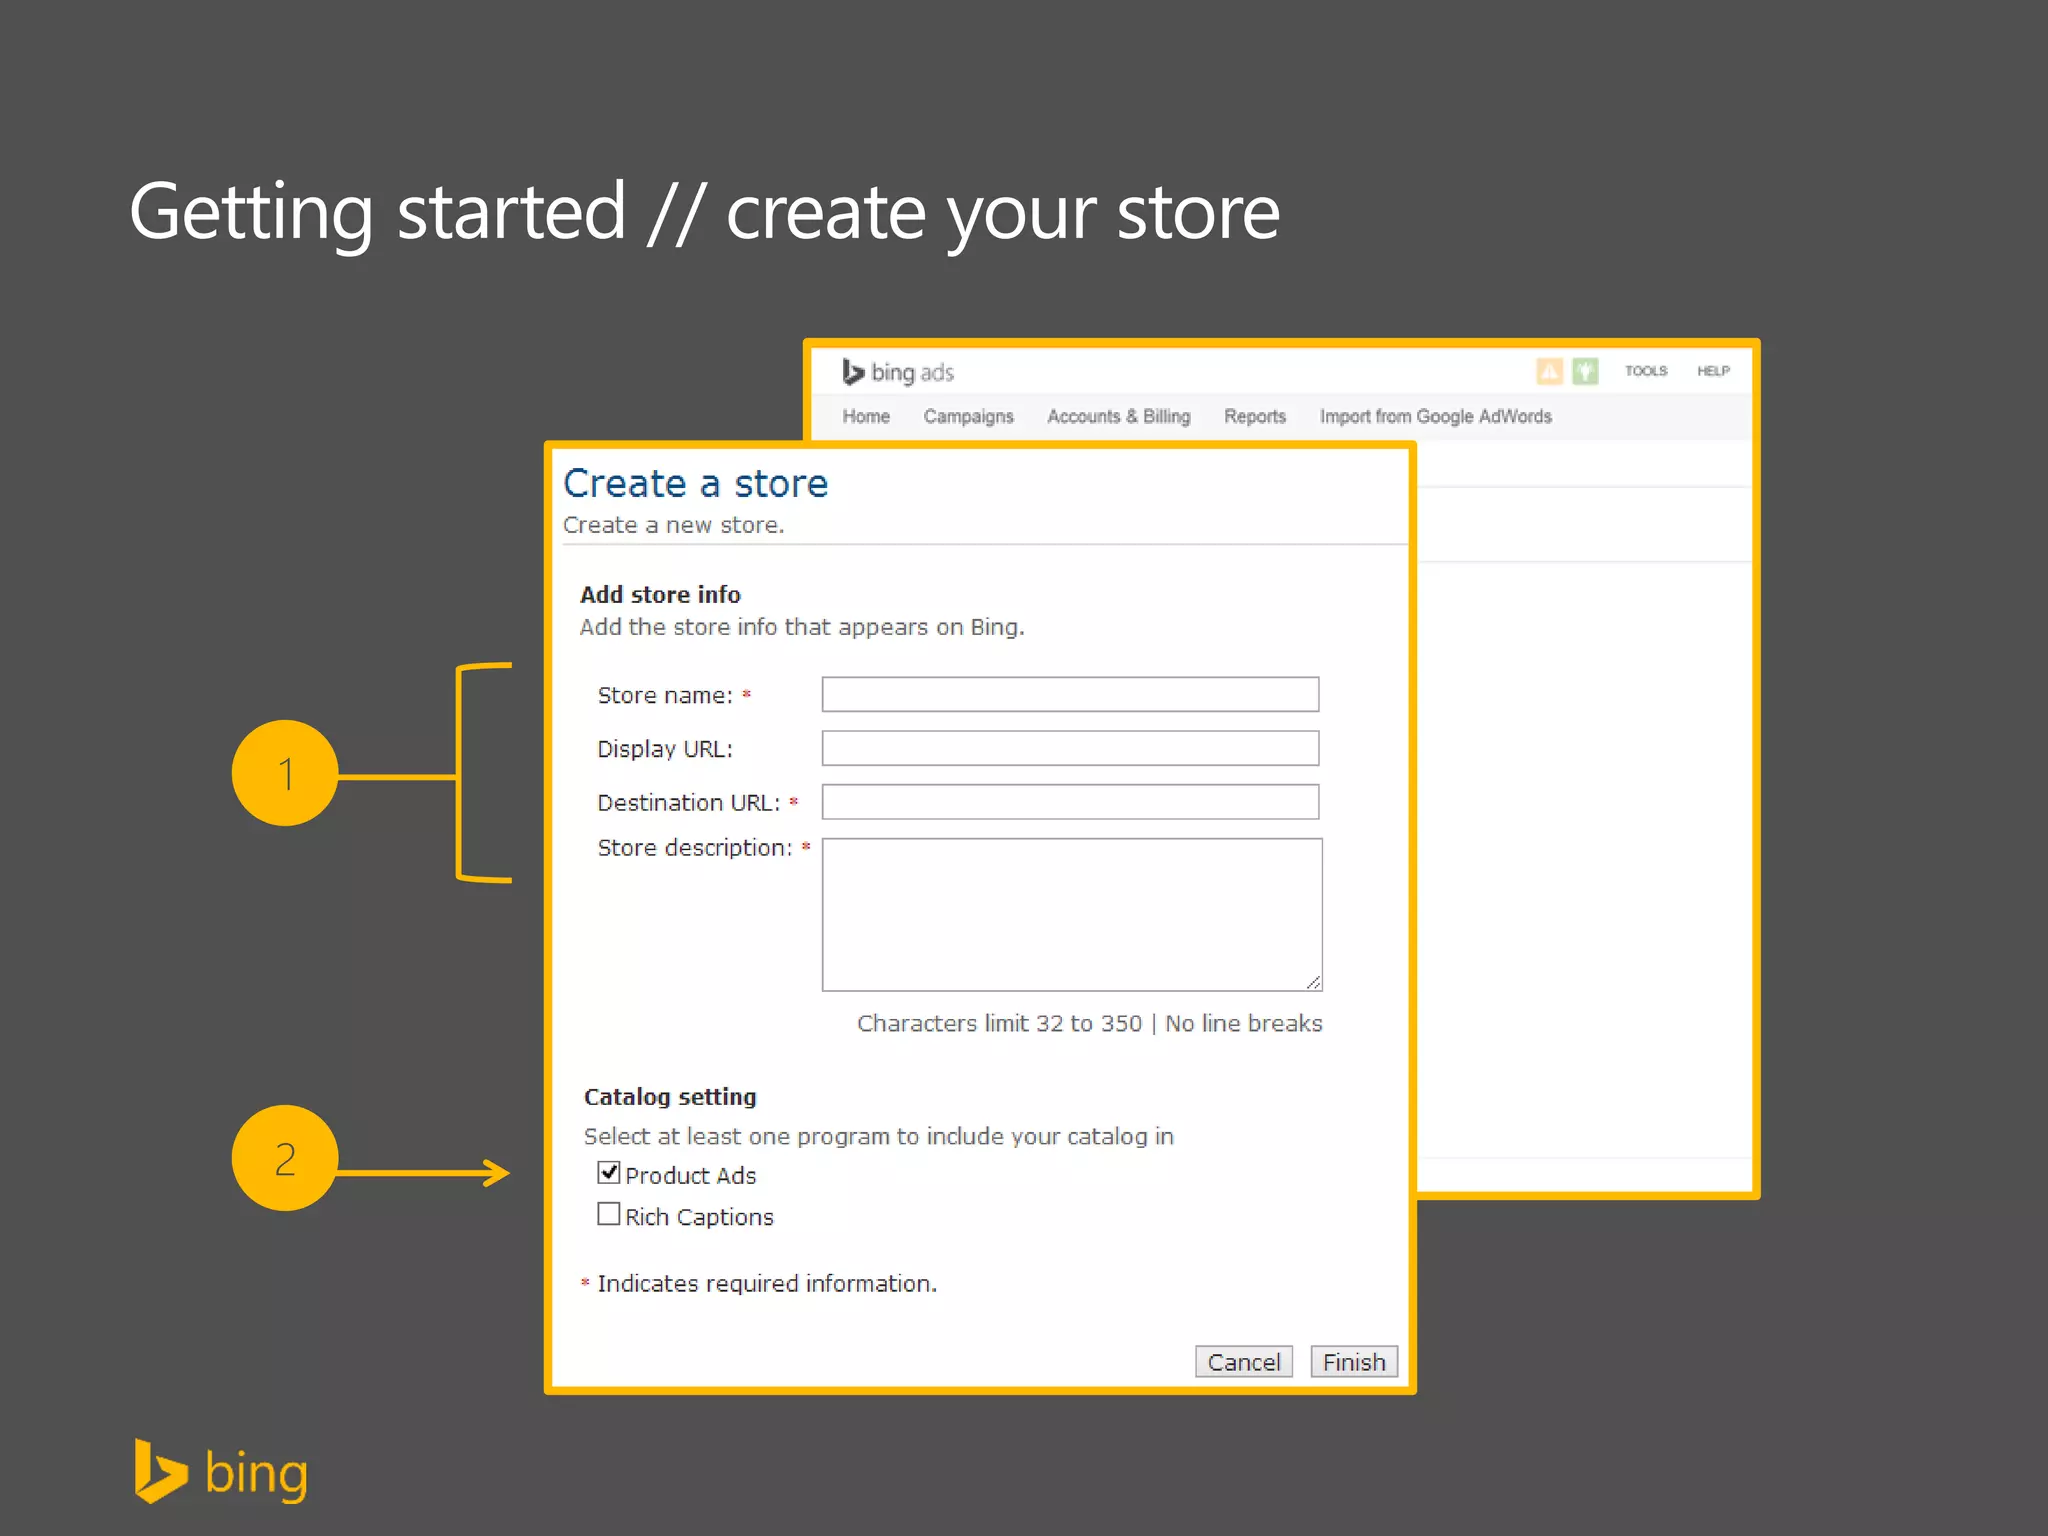Click the Store description resize handle
Image resolution: width=2048 pixels, height=1536 pixels.
tap(1313, 983)
